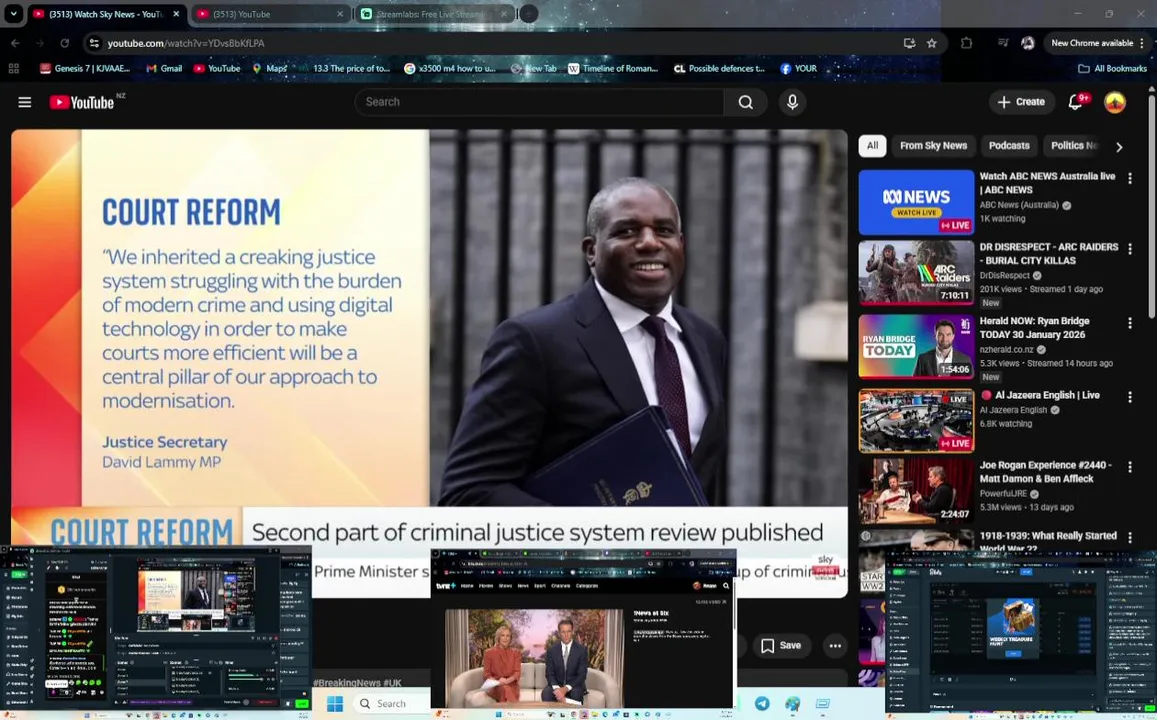
Task: Open the Joe Rogan Experience video thumbnail
Action: point(916,491)
